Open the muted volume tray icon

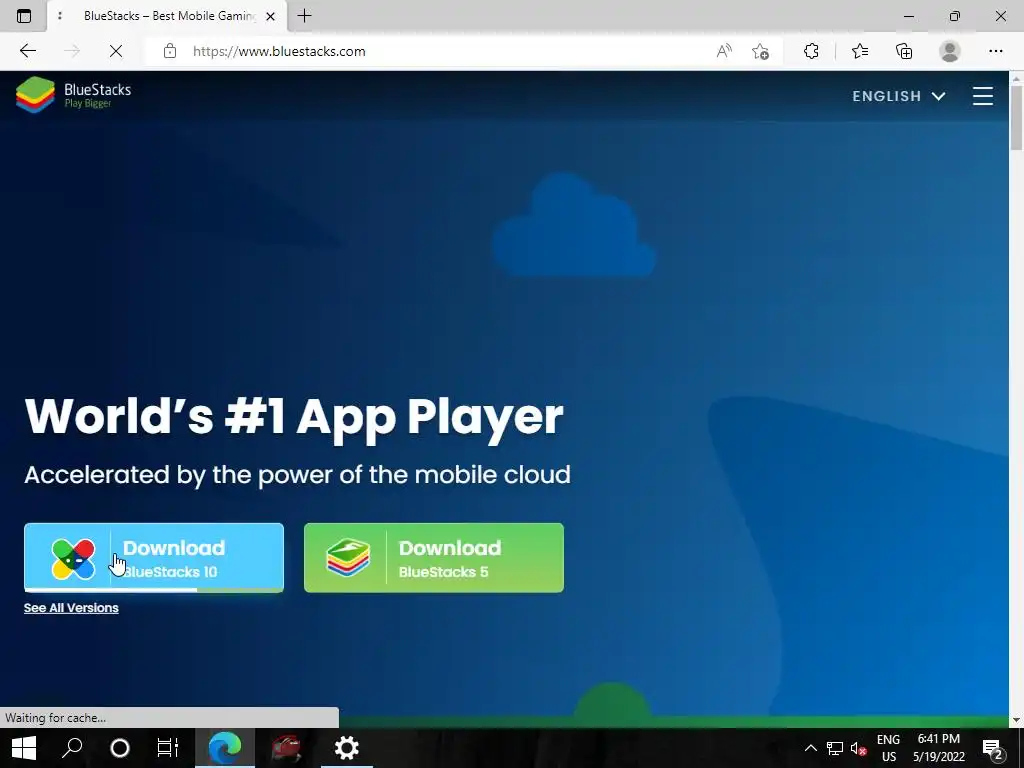(x=858, y=748)
